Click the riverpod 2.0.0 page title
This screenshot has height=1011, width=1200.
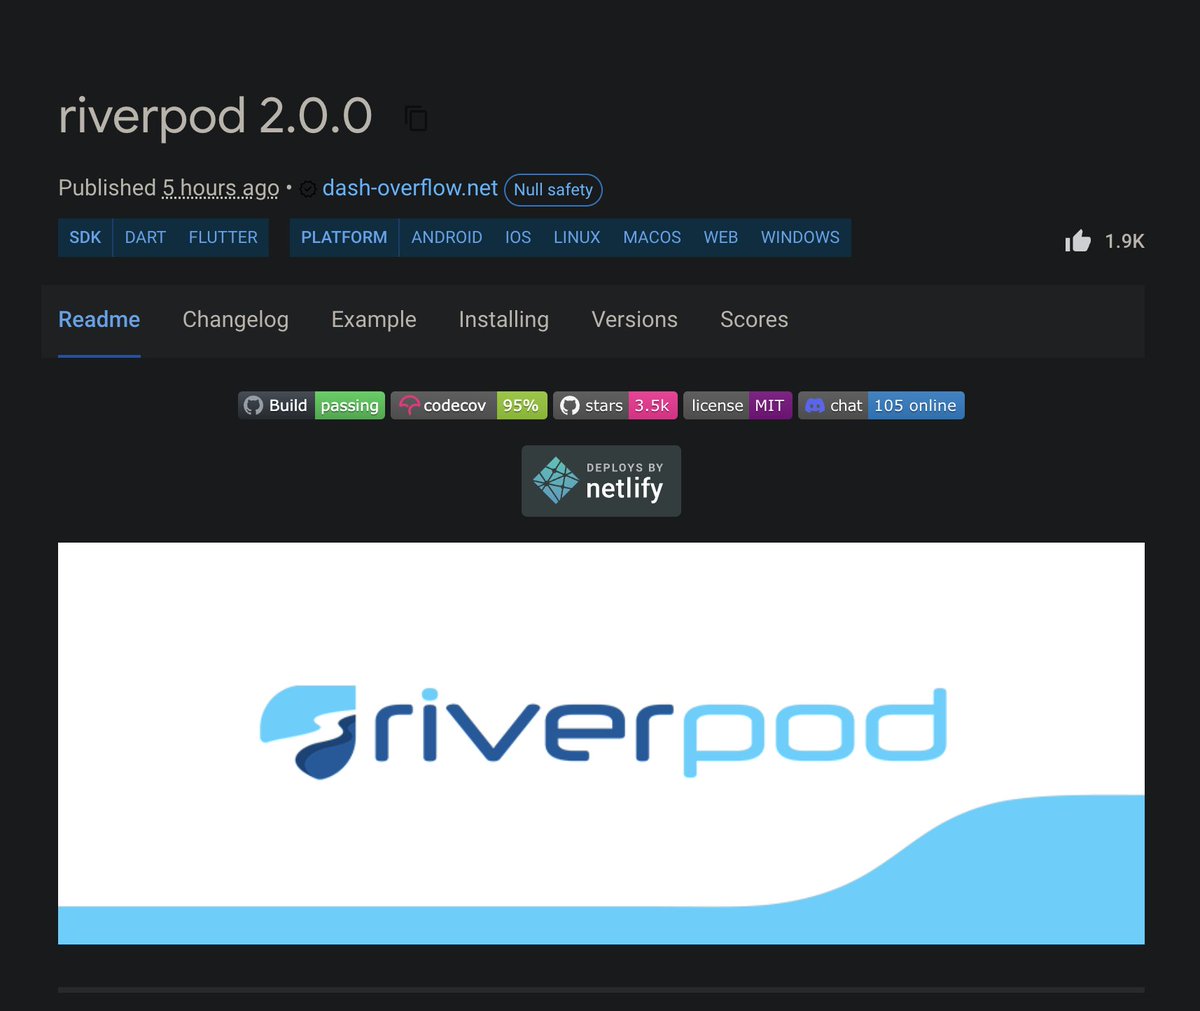point(216,116)
